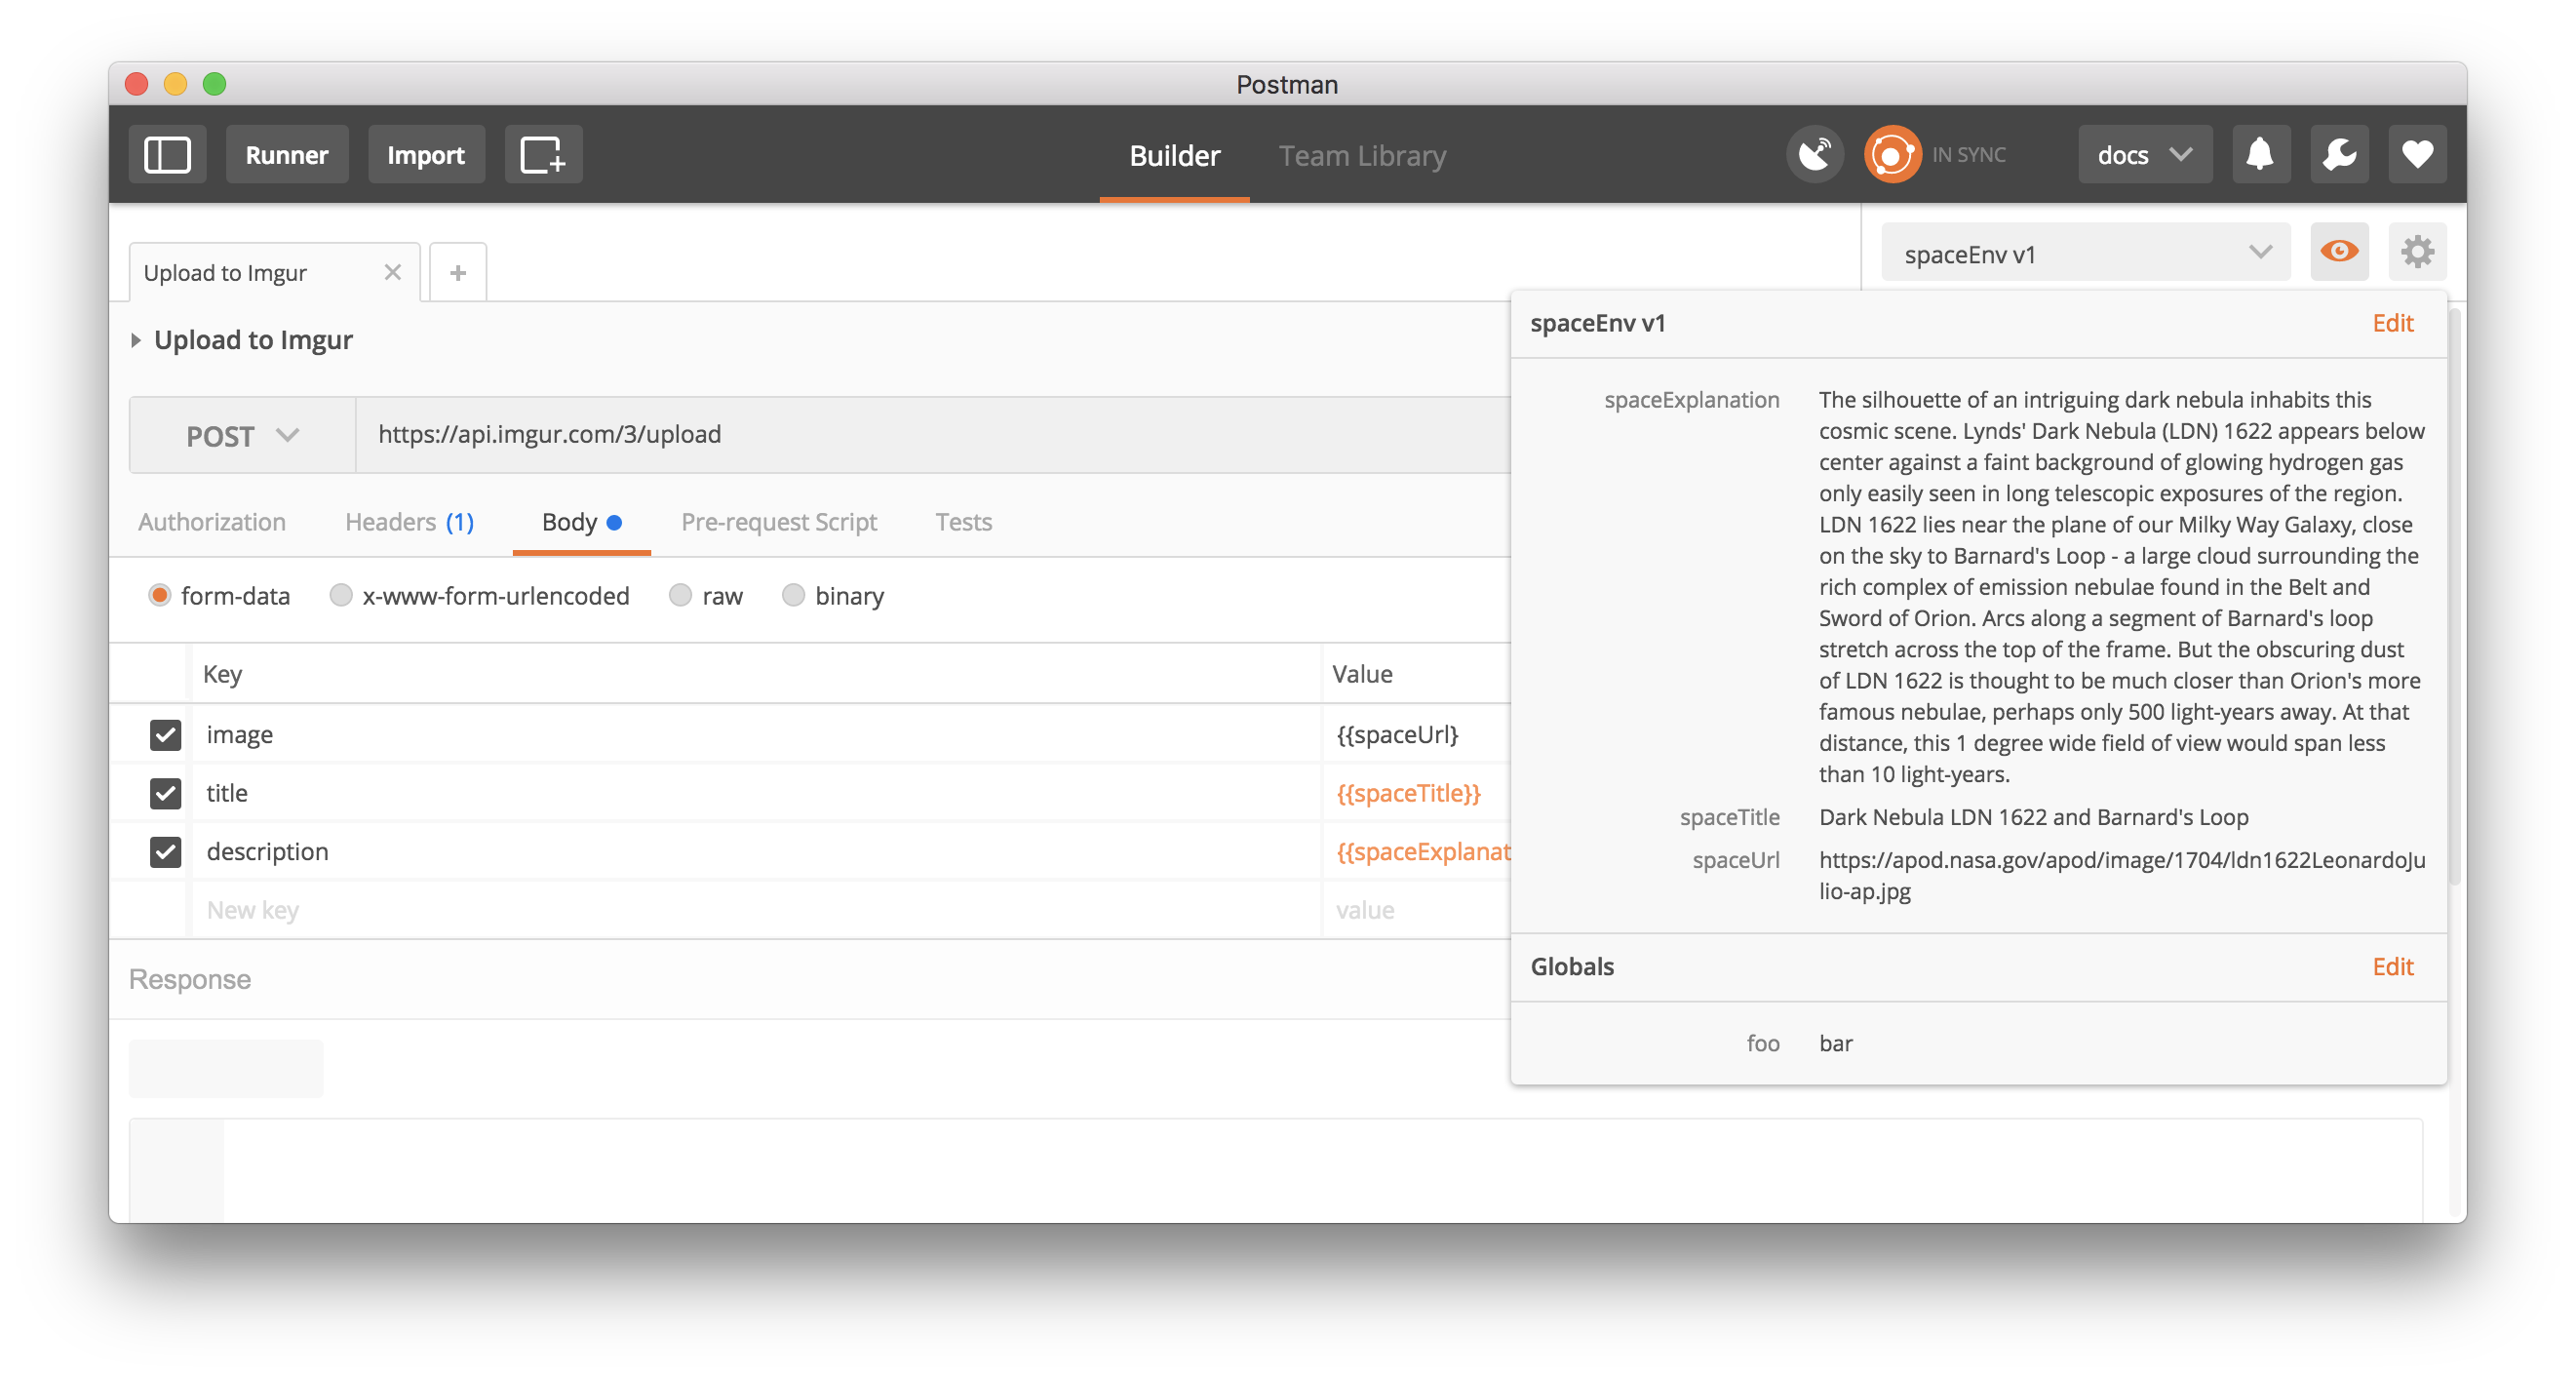
Task: Click the bar global value
Action: (1836, 1043)
